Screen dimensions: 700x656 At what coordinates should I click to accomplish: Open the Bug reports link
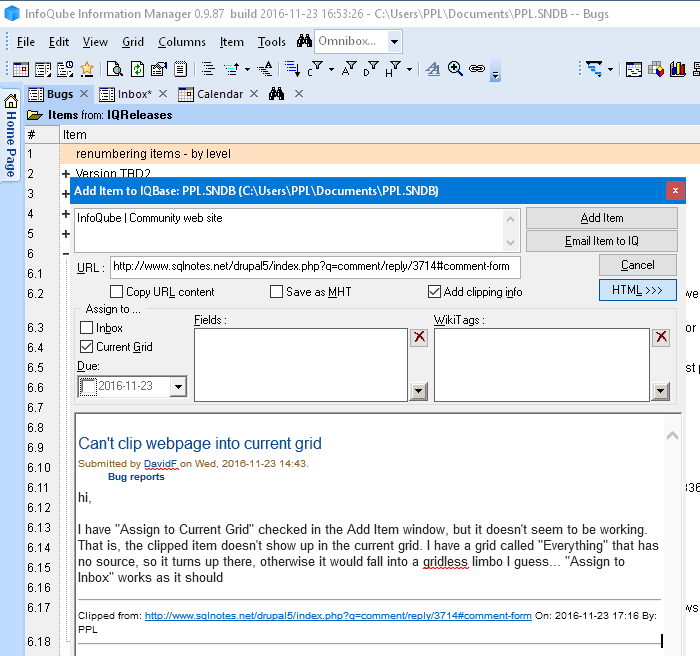136,476
